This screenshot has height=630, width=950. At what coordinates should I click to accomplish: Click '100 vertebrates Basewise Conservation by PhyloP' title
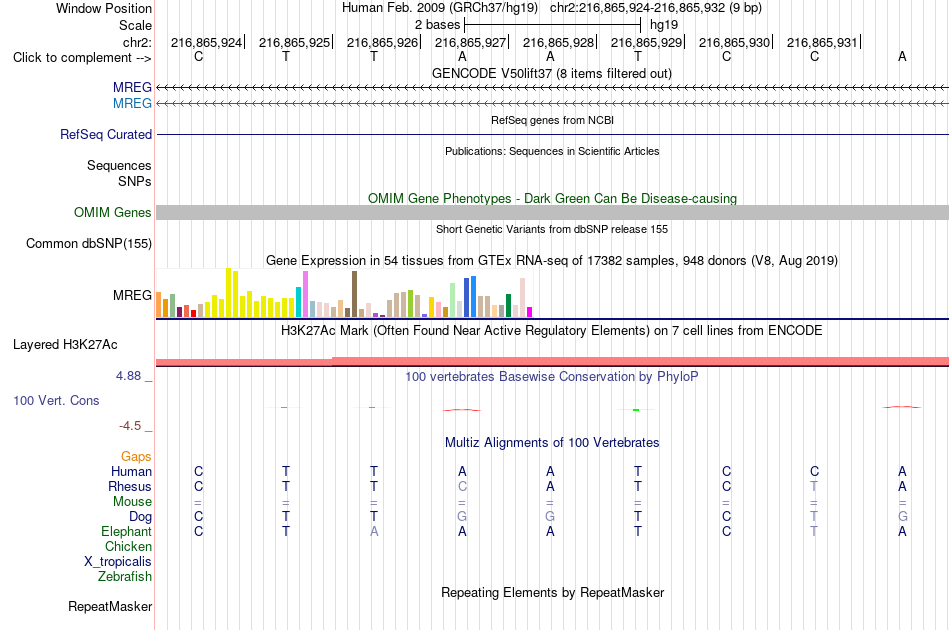[552, 376]
